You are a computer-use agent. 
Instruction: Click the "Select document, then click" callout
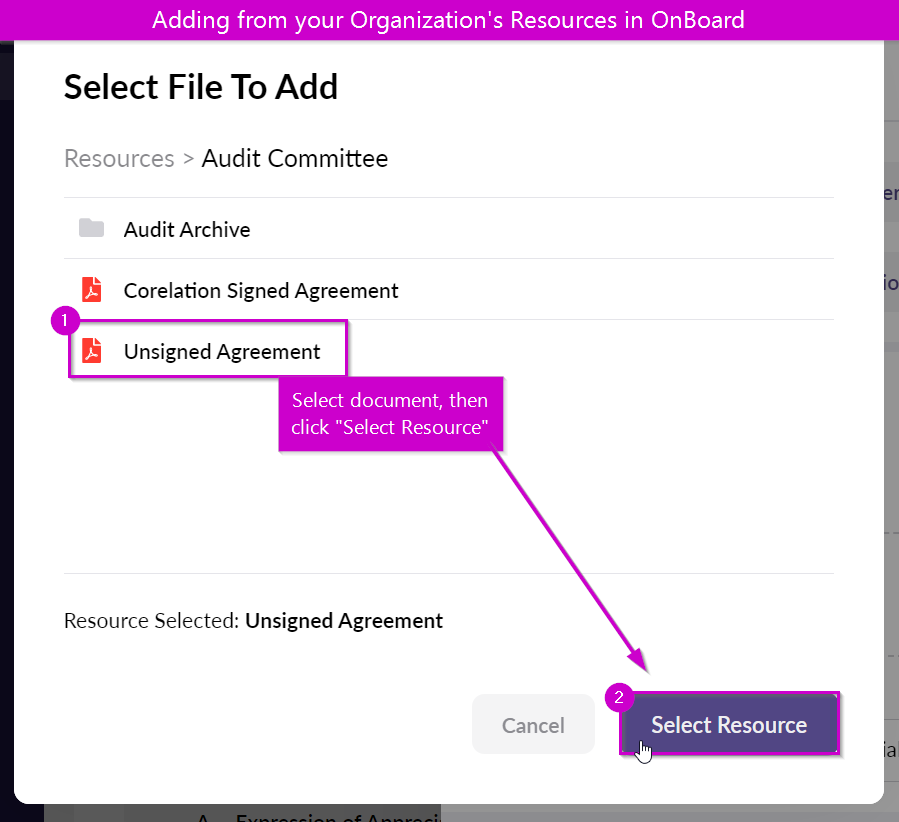pos(390,414)
